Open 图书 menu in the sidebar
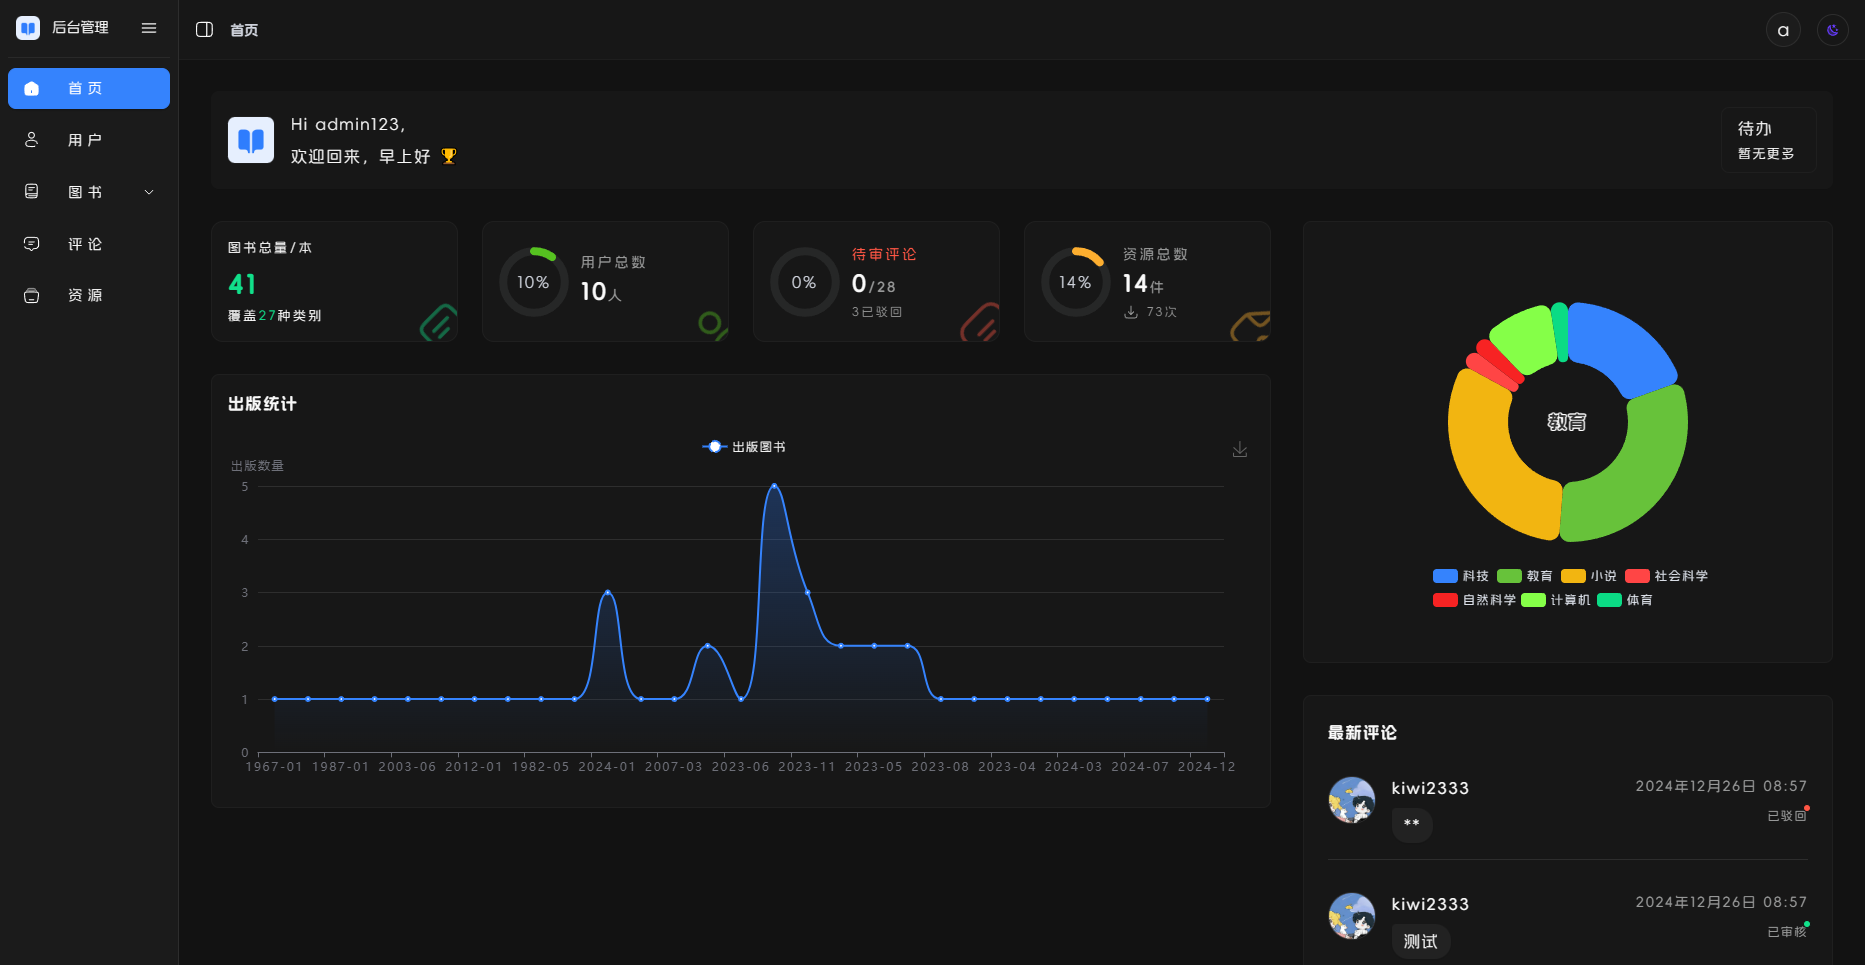1865x965 pixels. 89,192
